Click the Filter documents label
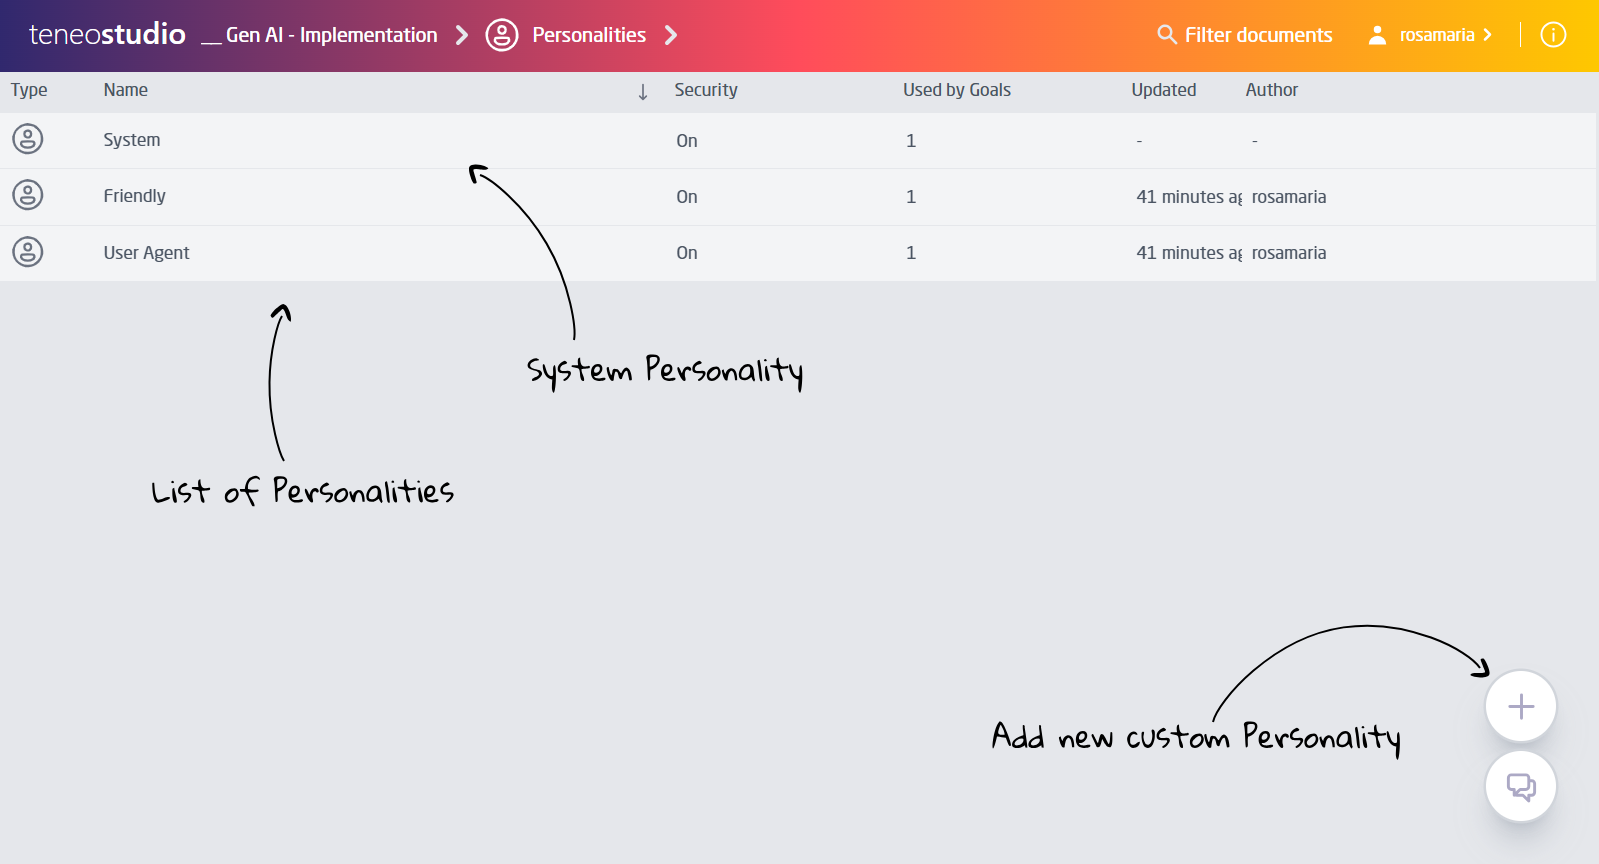 (x=1258, y=34)
